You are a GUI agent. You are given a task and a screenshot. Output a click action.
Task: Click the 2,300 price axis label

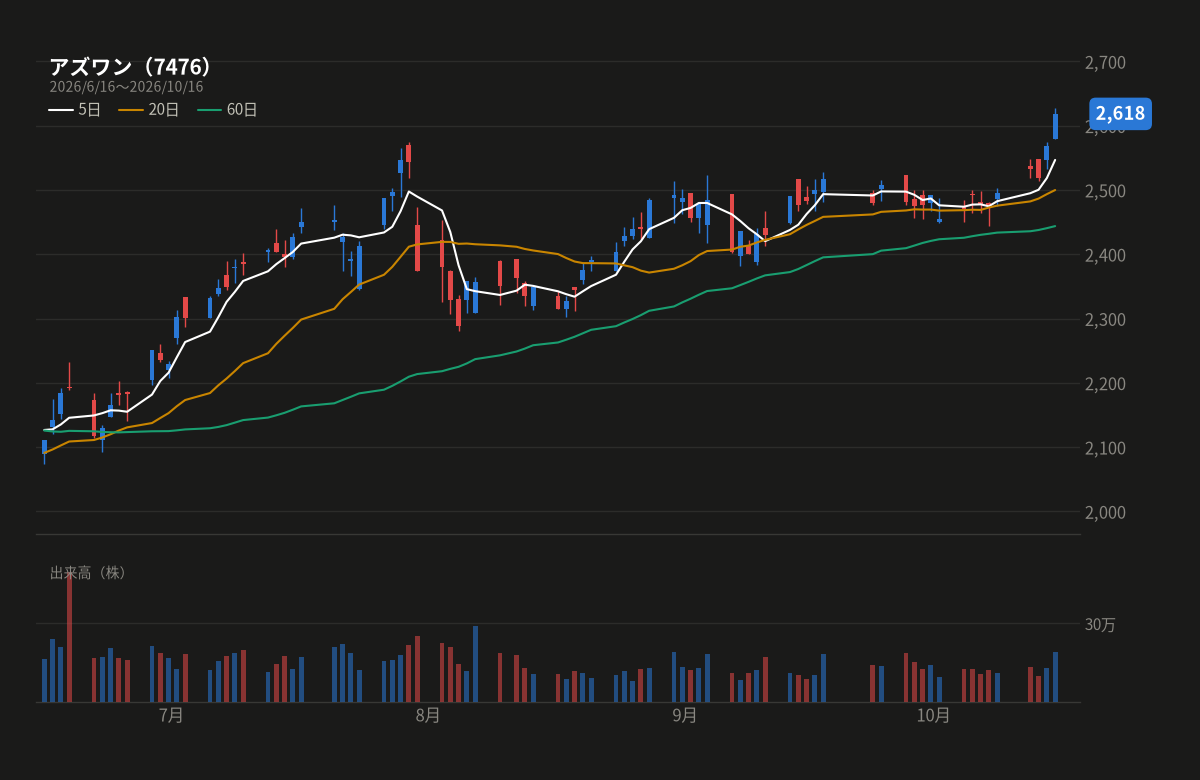click(x=1105, y=320)
